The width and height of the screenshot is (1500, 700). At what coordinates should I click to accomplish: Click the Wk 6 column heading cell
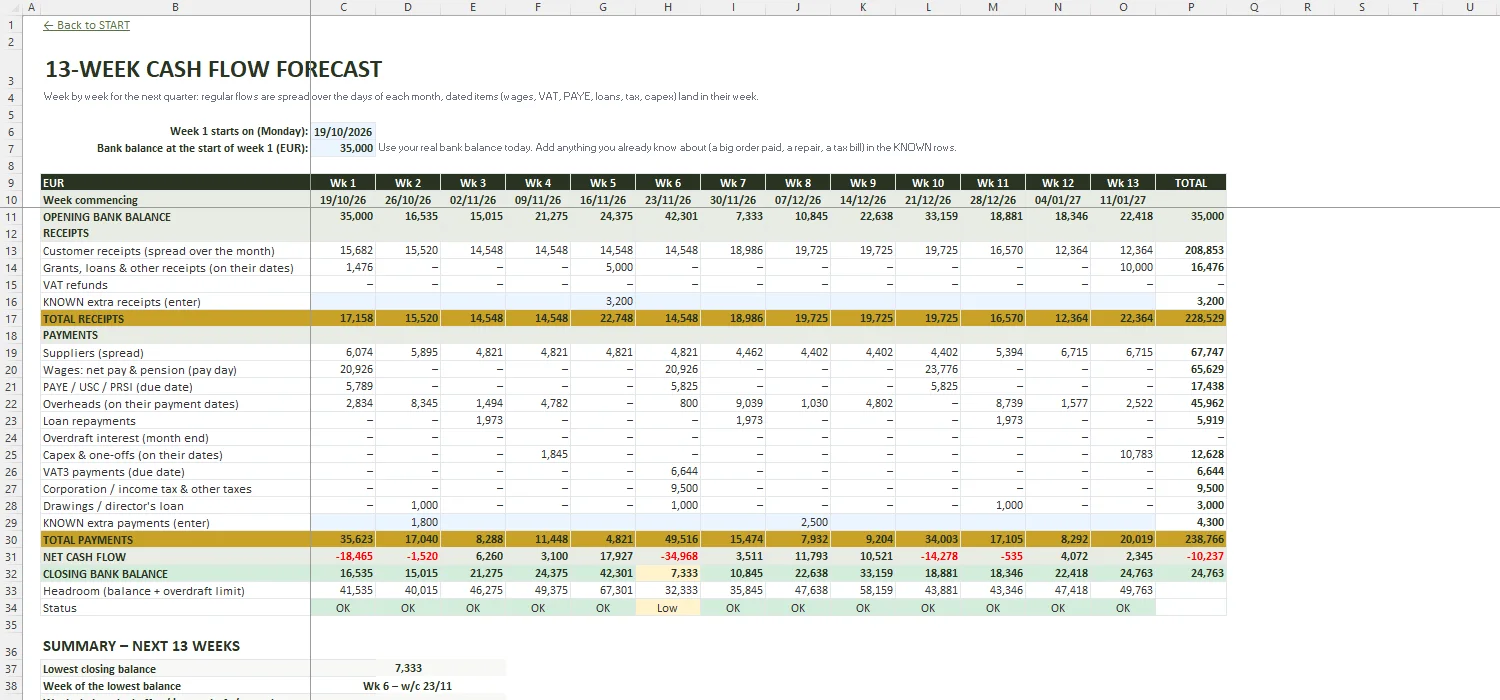pyautogui.click(x=668, y=183)
